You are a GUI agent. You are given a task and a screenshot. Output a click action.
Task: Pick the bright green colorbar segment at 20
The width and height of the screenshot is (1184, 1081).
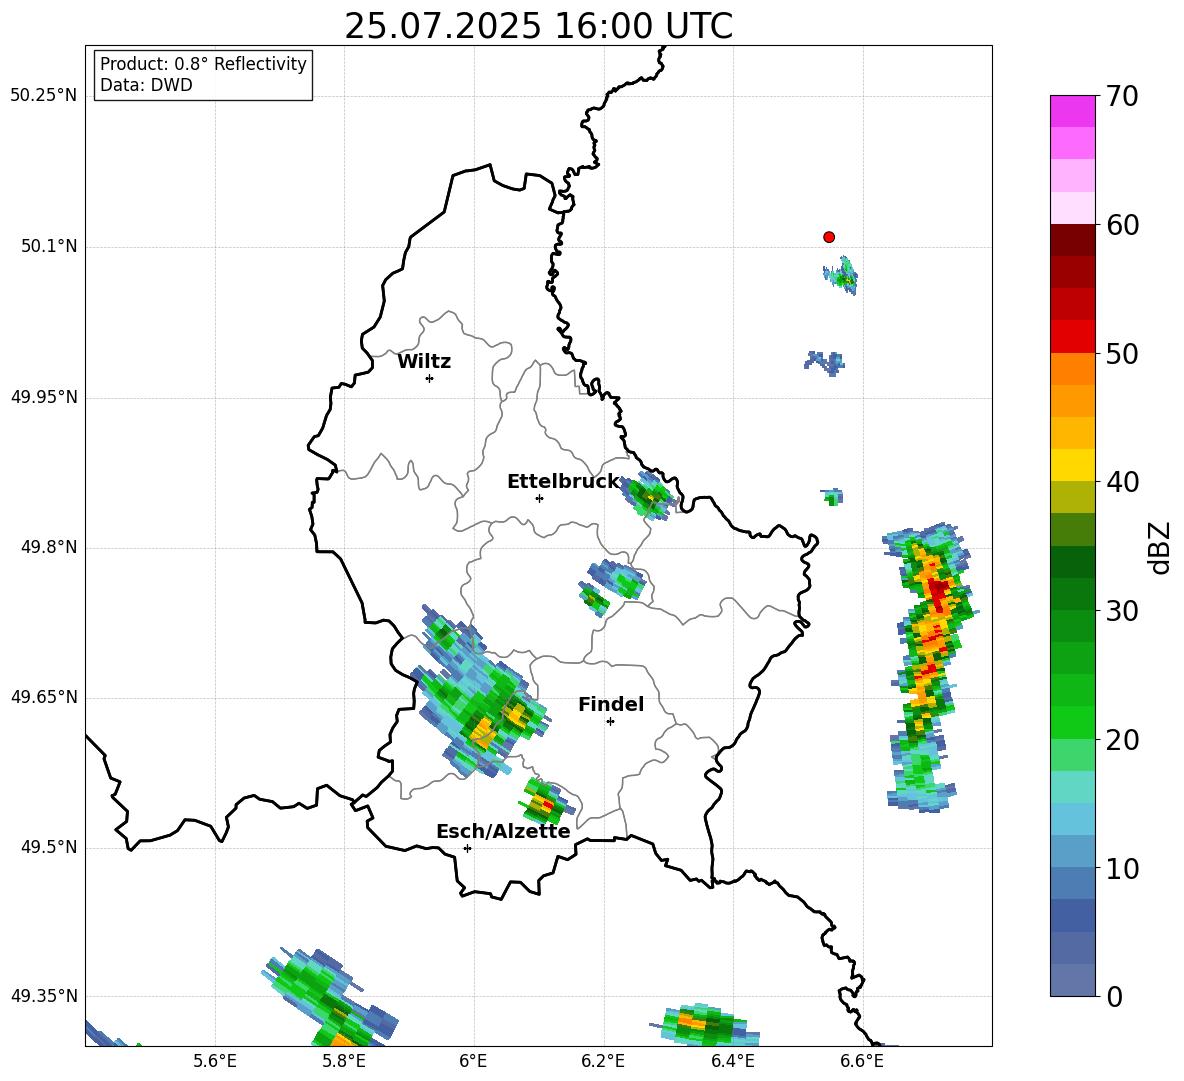(1072, 722)
